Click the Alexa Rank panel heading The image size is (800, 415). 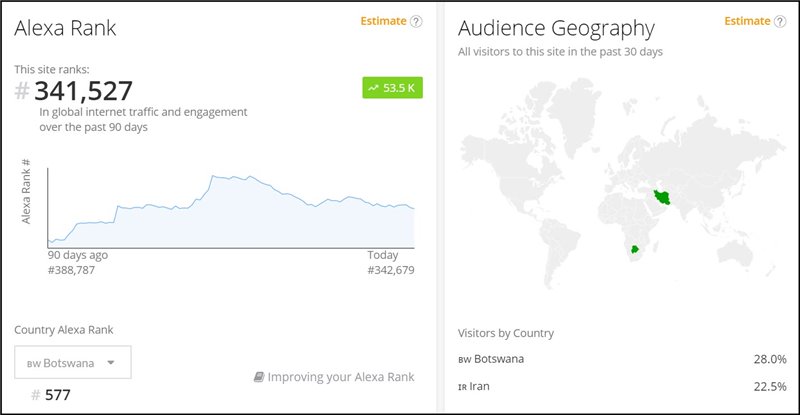click(x=65, y=28)
